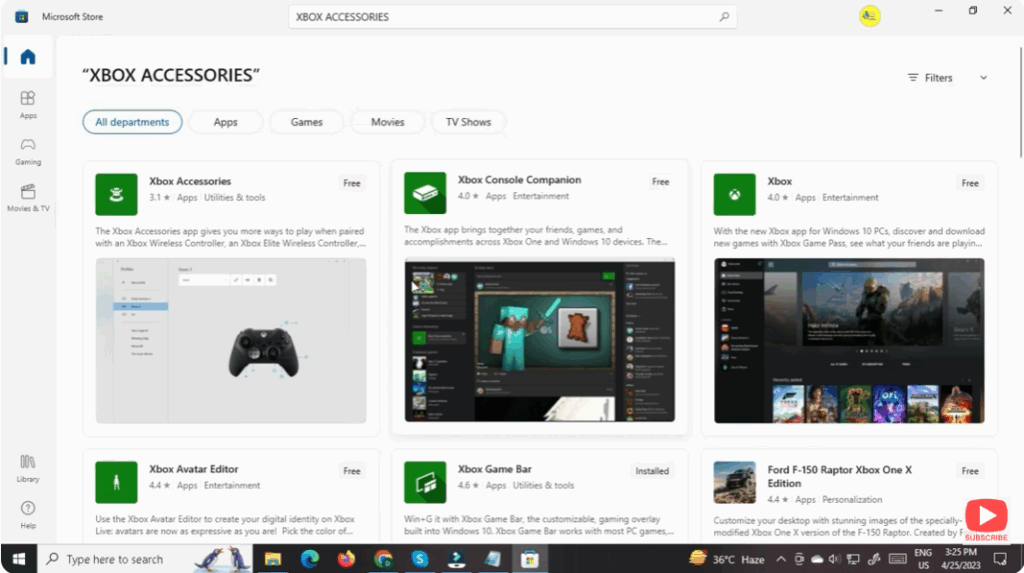Open the user profile avatar

pyautogui.click(x=869, y=16)
